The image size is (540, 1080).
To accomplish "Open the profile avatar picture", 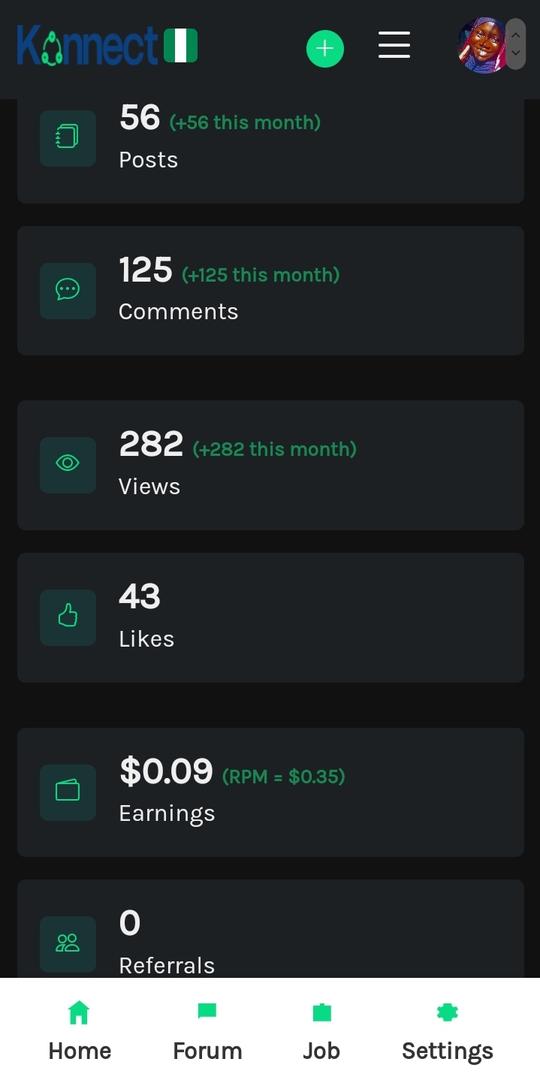I will 482,45.
